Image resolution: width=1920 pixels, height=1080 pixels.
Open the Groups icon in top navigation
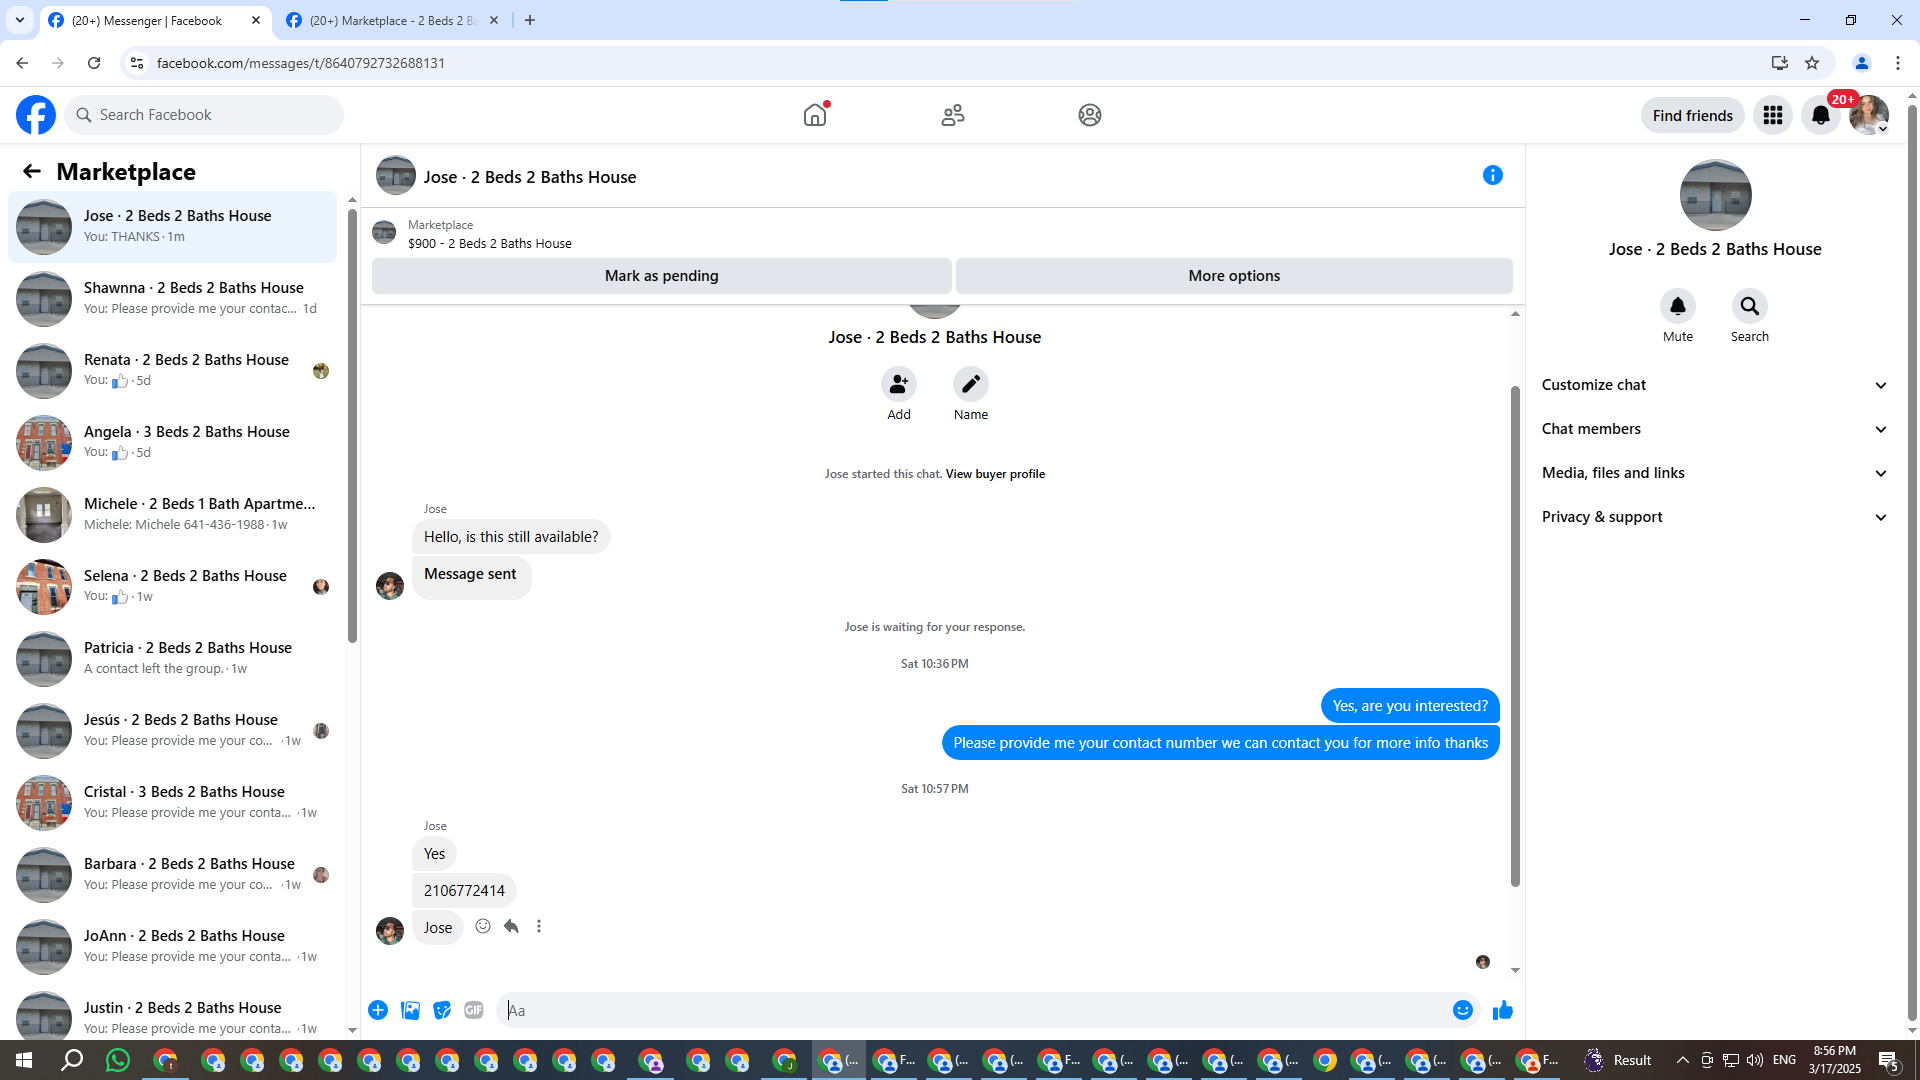[1090, 115]
